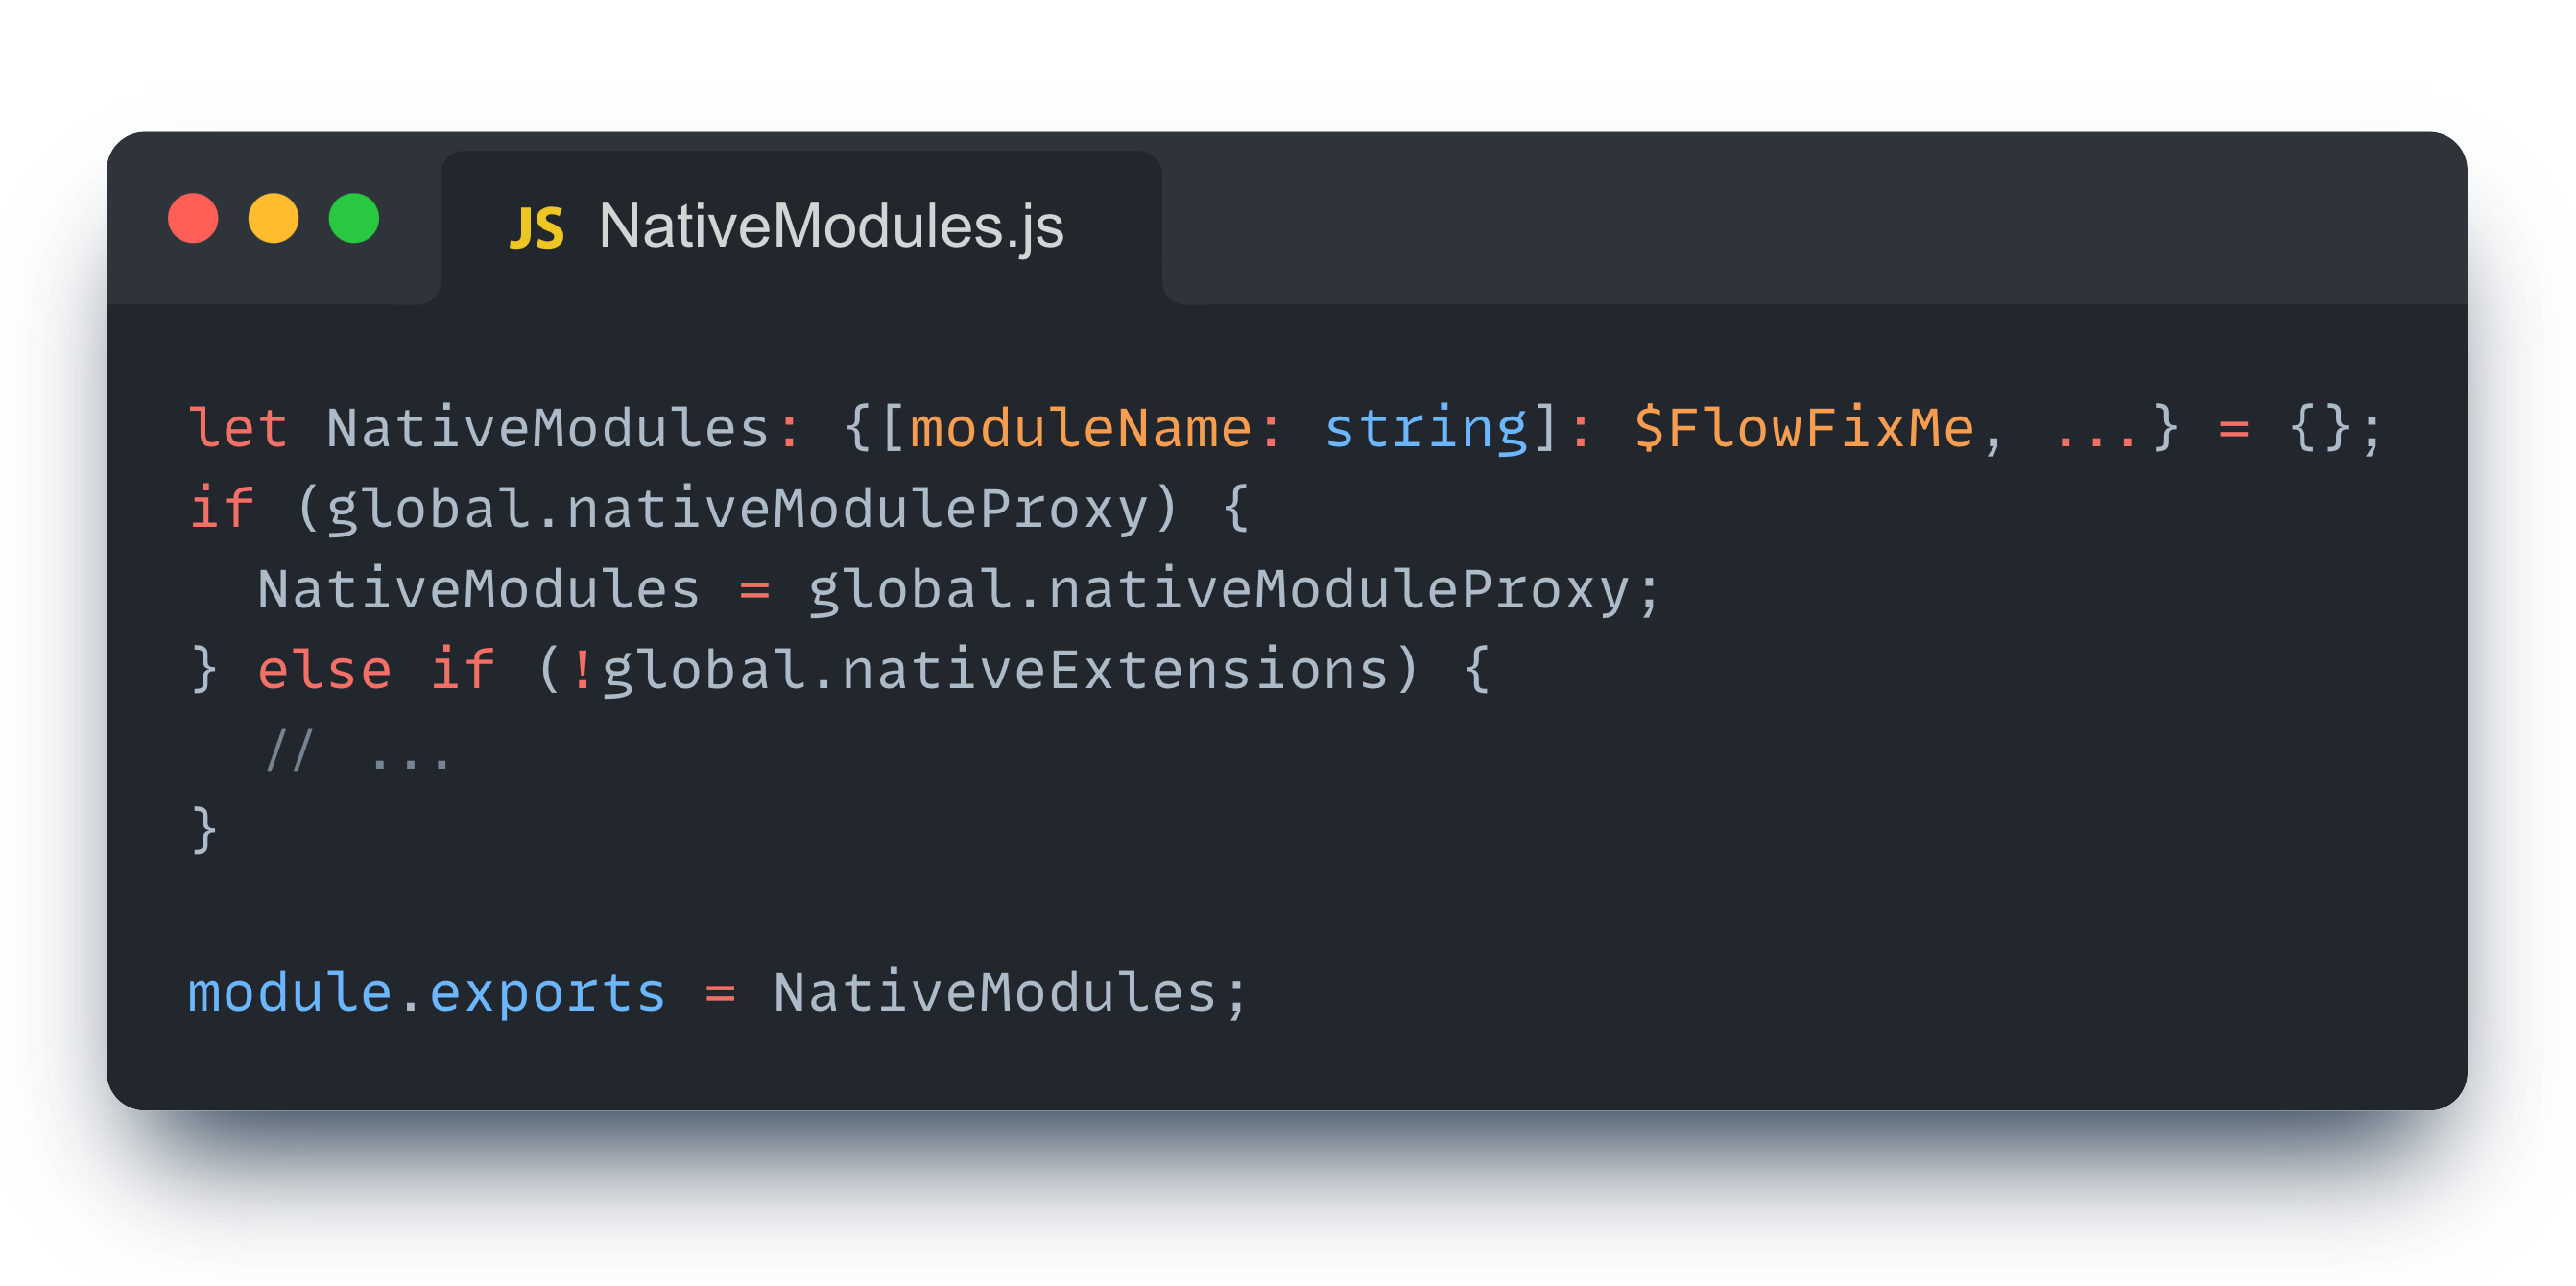Click the 'else' keyword
The width and height of the screenshot is (2576, 1286).
324,670
